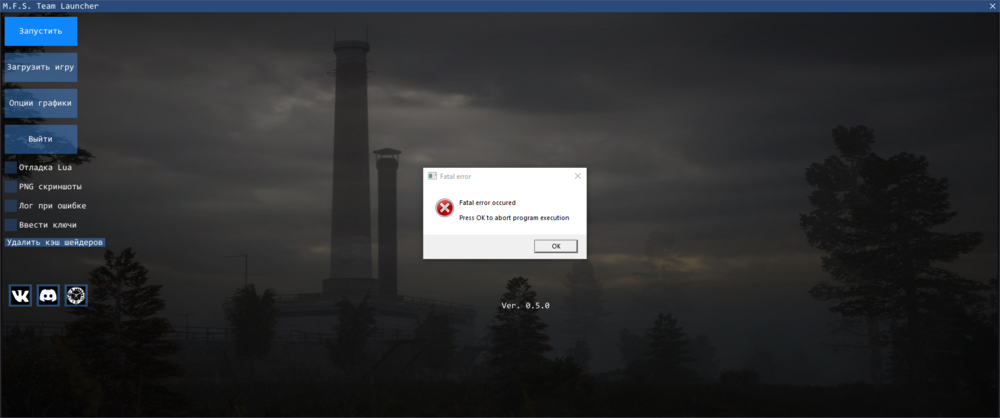The width and height of the screenshot is (1000, 418).
Task: Open Загрузить игру load game
Action: 41,67
